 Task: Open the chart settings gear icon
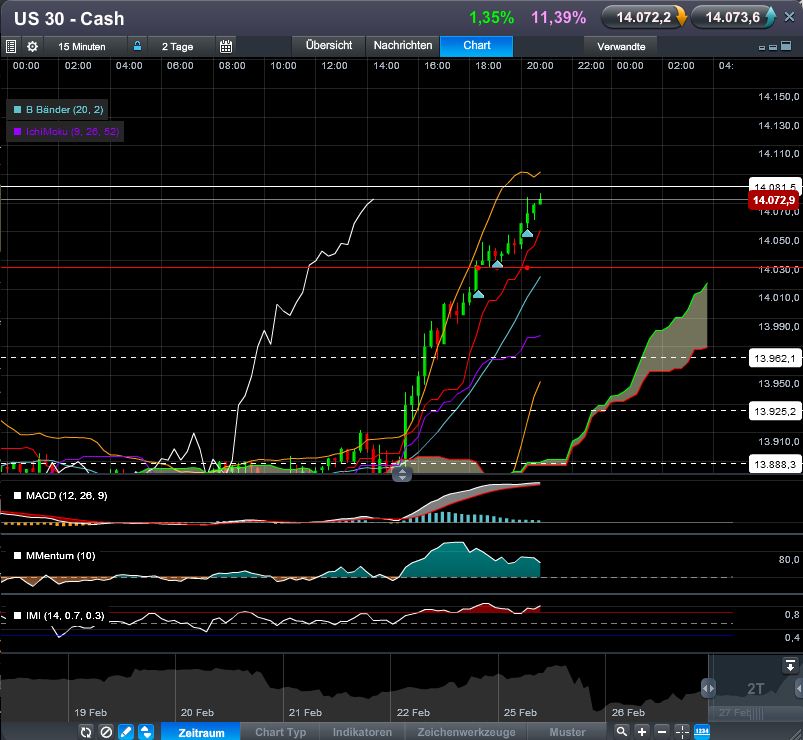[x=32, y=46]
